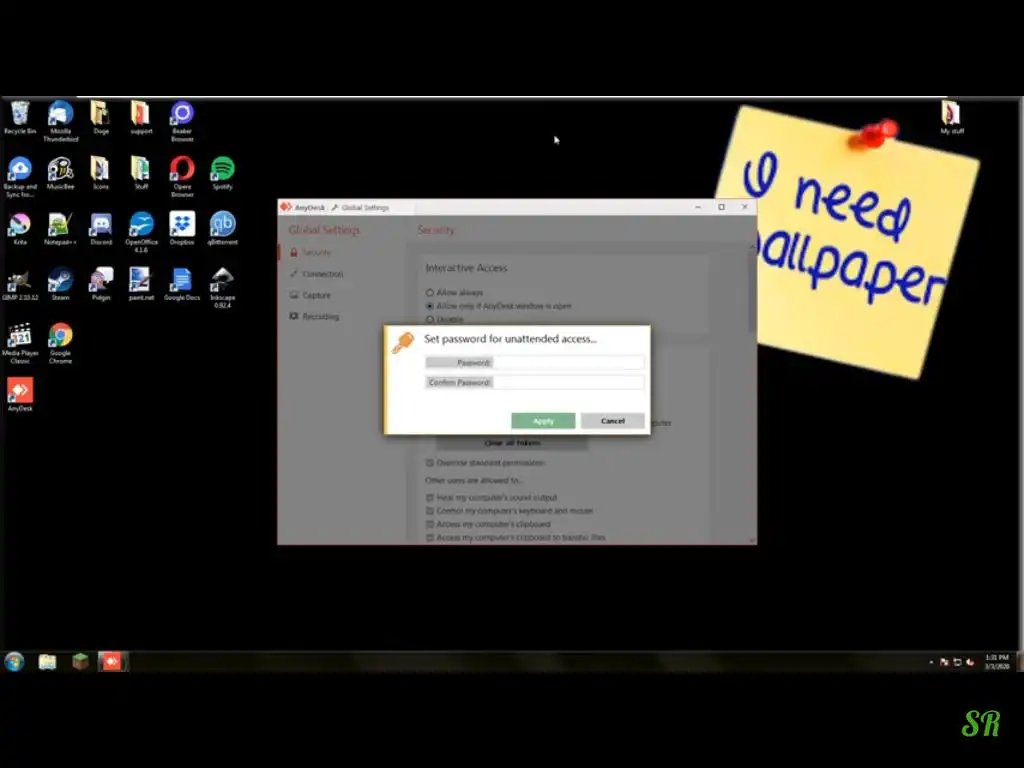
Task: Open the My stuff folder on desktop
Action: [x=952, y=118]
